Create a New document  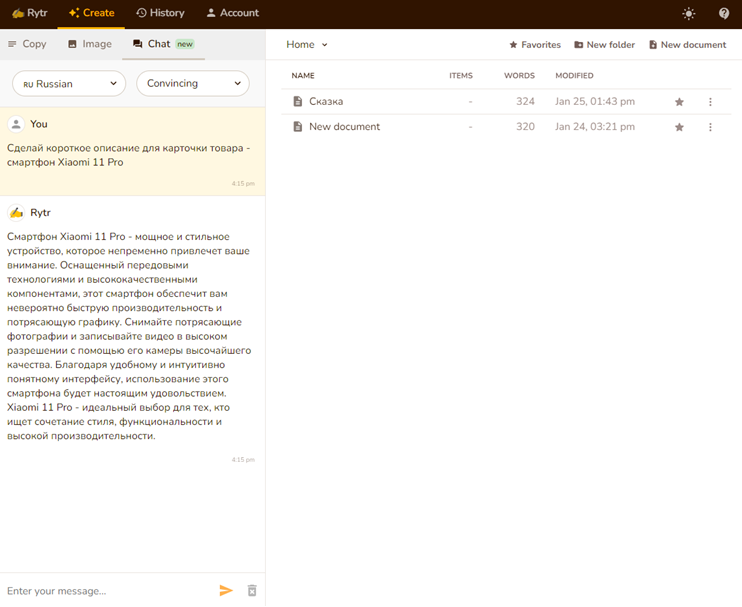point(687,44)
